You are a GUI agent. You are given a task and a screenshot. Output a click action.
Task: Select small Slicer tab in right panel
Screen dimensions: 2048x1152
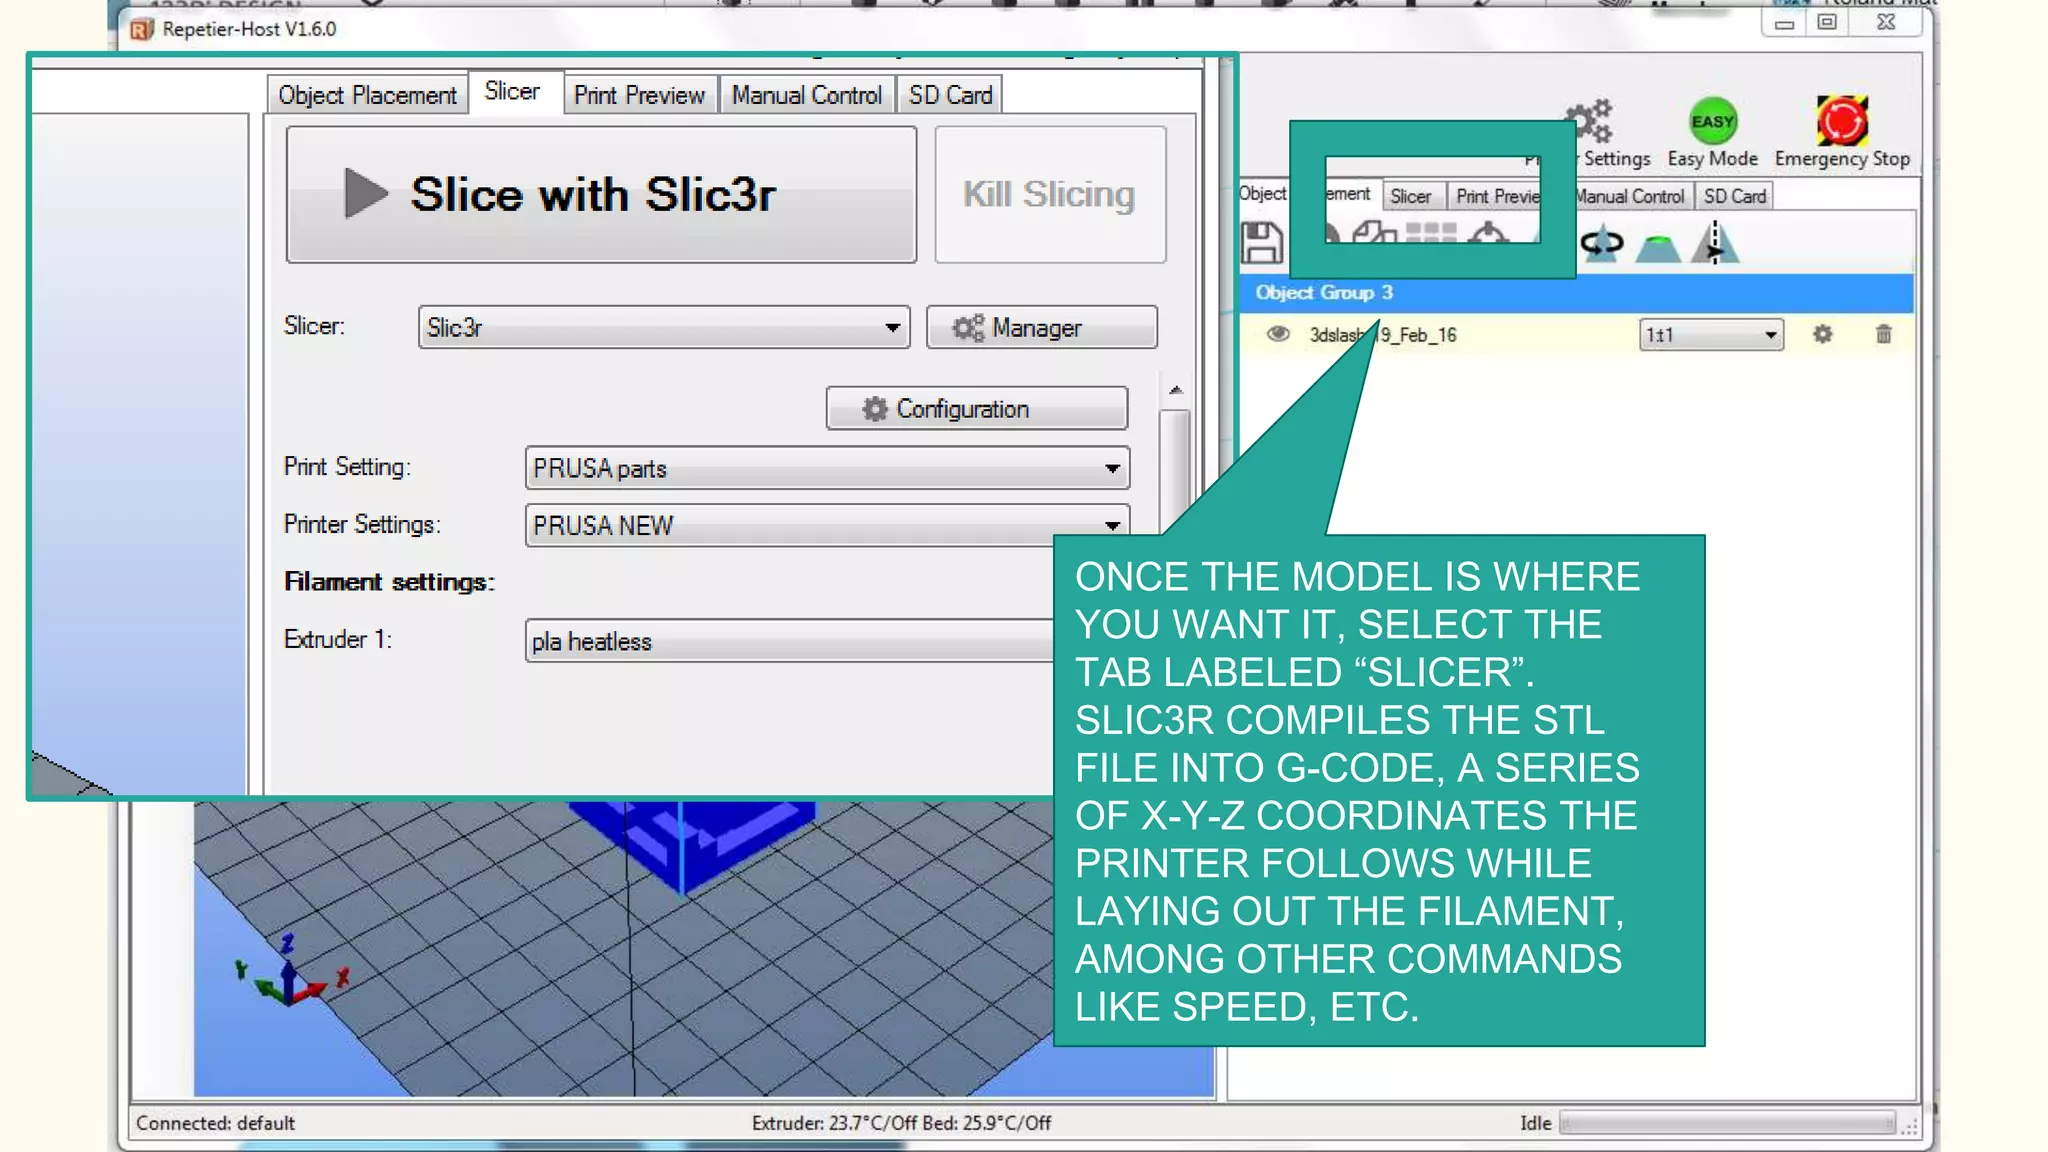[x=1411, y=196]
